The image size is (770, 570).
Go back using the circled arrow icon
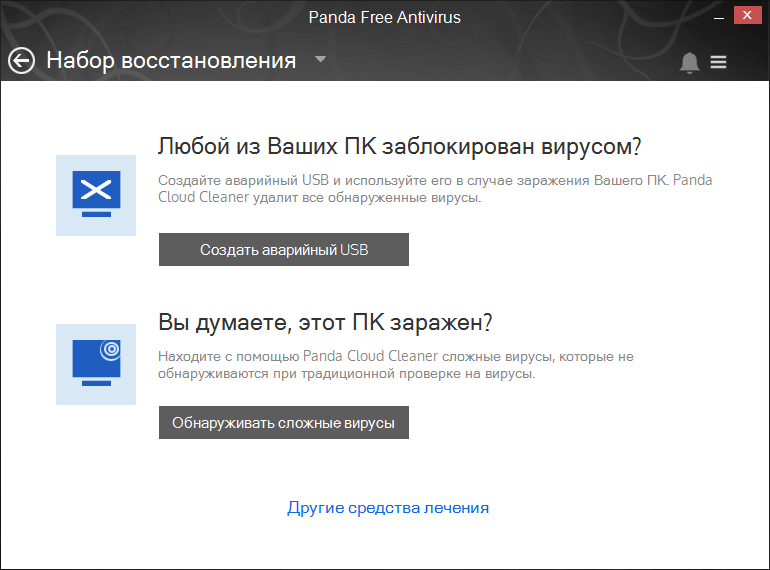tap(21, 61)
